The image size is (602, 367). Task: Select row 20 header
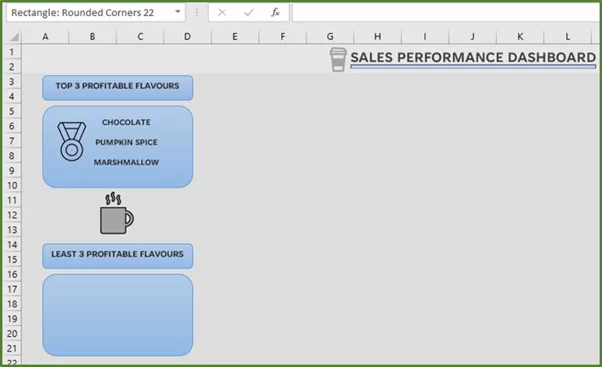coord(12,334)
